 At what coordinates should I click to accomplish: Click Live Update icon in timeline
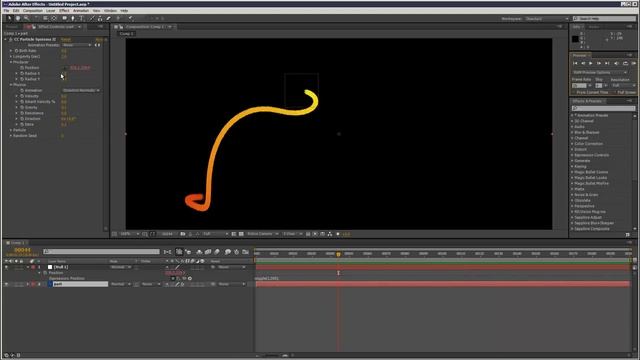click(179, 252)
